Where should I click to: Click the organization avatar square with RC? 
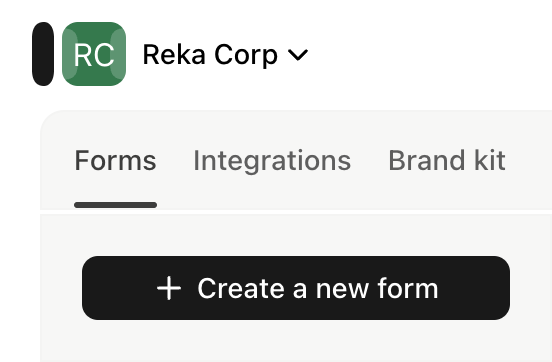click(94, 54)
